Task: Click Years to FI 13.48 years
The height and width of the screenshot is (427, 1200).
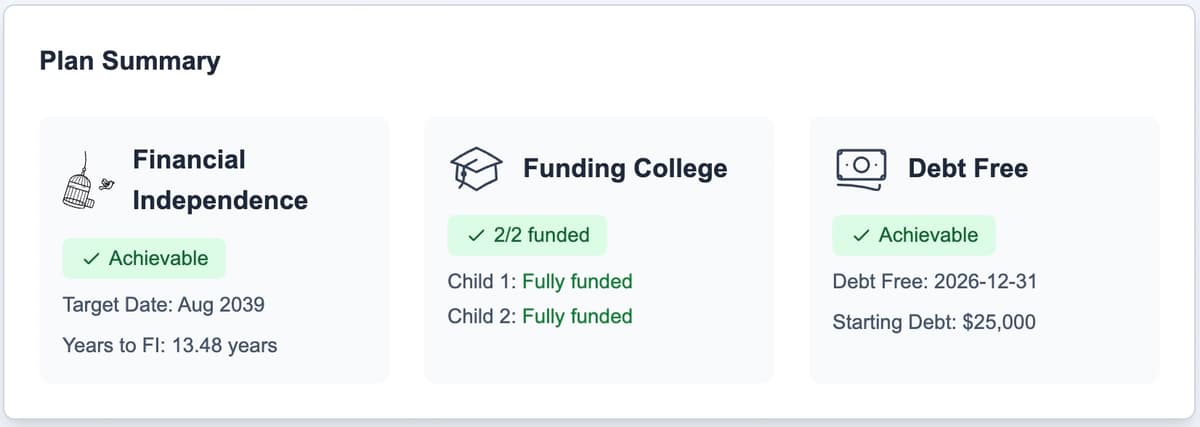Action: click(x=169, y=345)
